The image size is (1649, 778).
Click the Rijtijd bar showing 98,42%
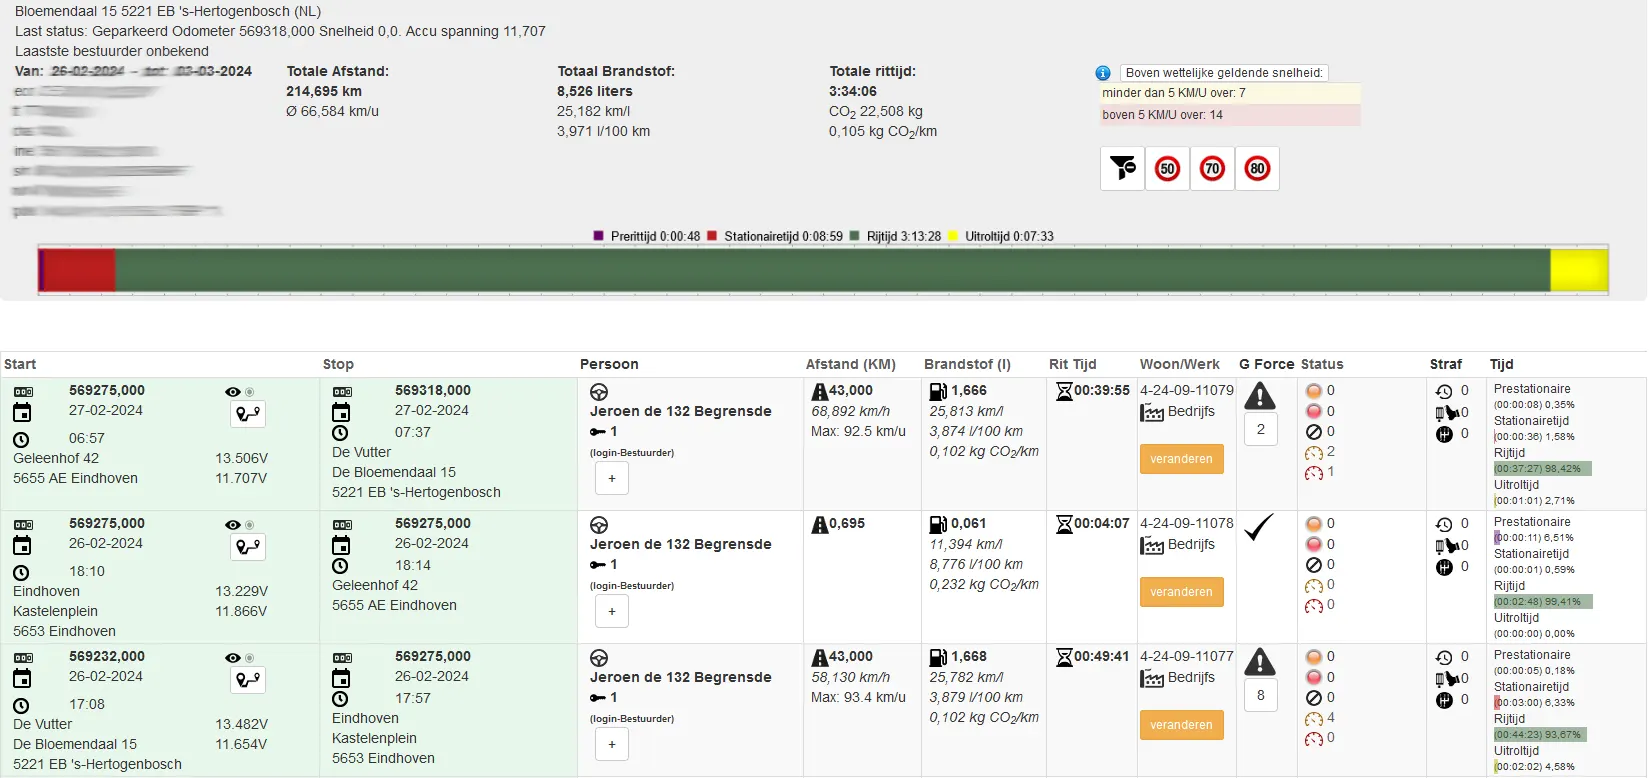coord(1542,468)
